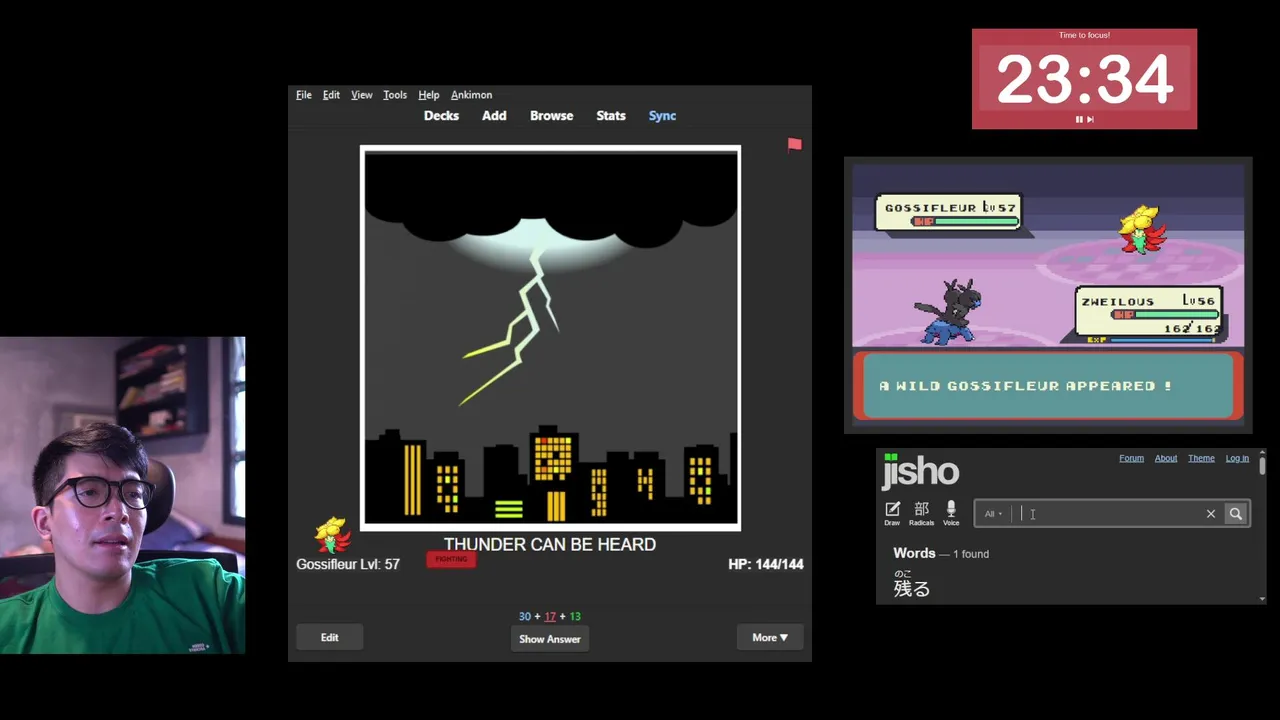Open the Tools menu in Anki
The height and width of the screenshot is (720, 1280).
pos(395,95)
